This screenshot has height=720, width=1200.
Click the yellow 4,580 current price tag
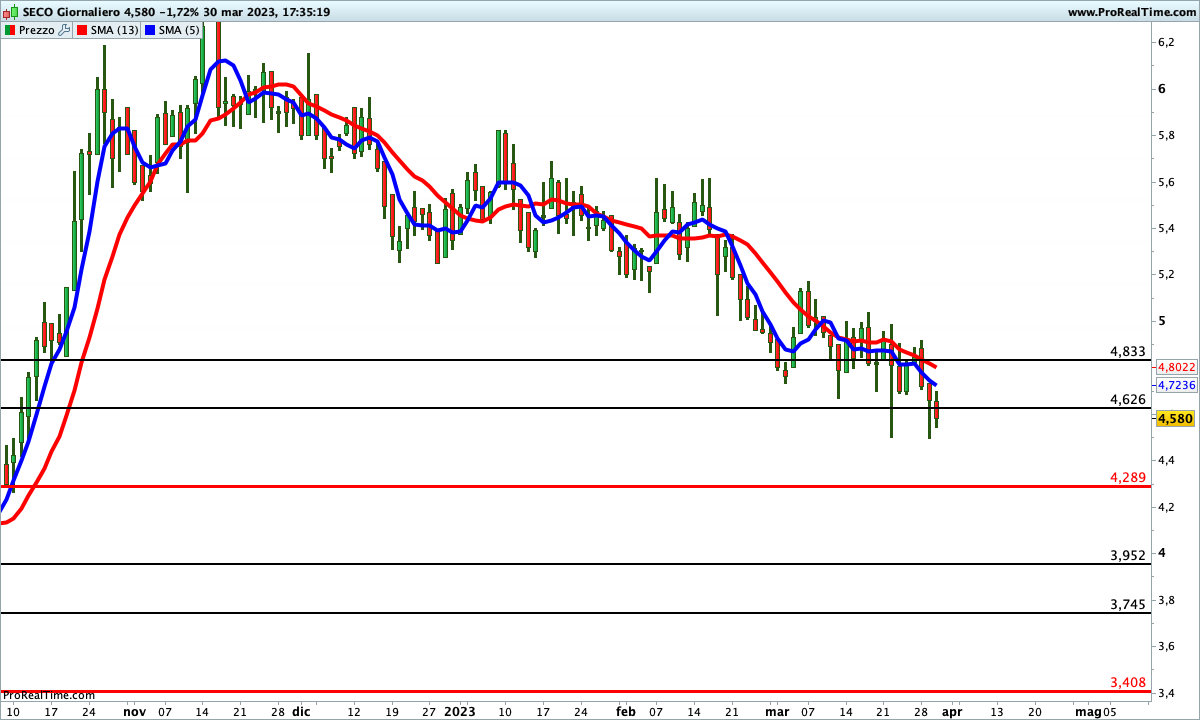click(x=1175, y=419)
